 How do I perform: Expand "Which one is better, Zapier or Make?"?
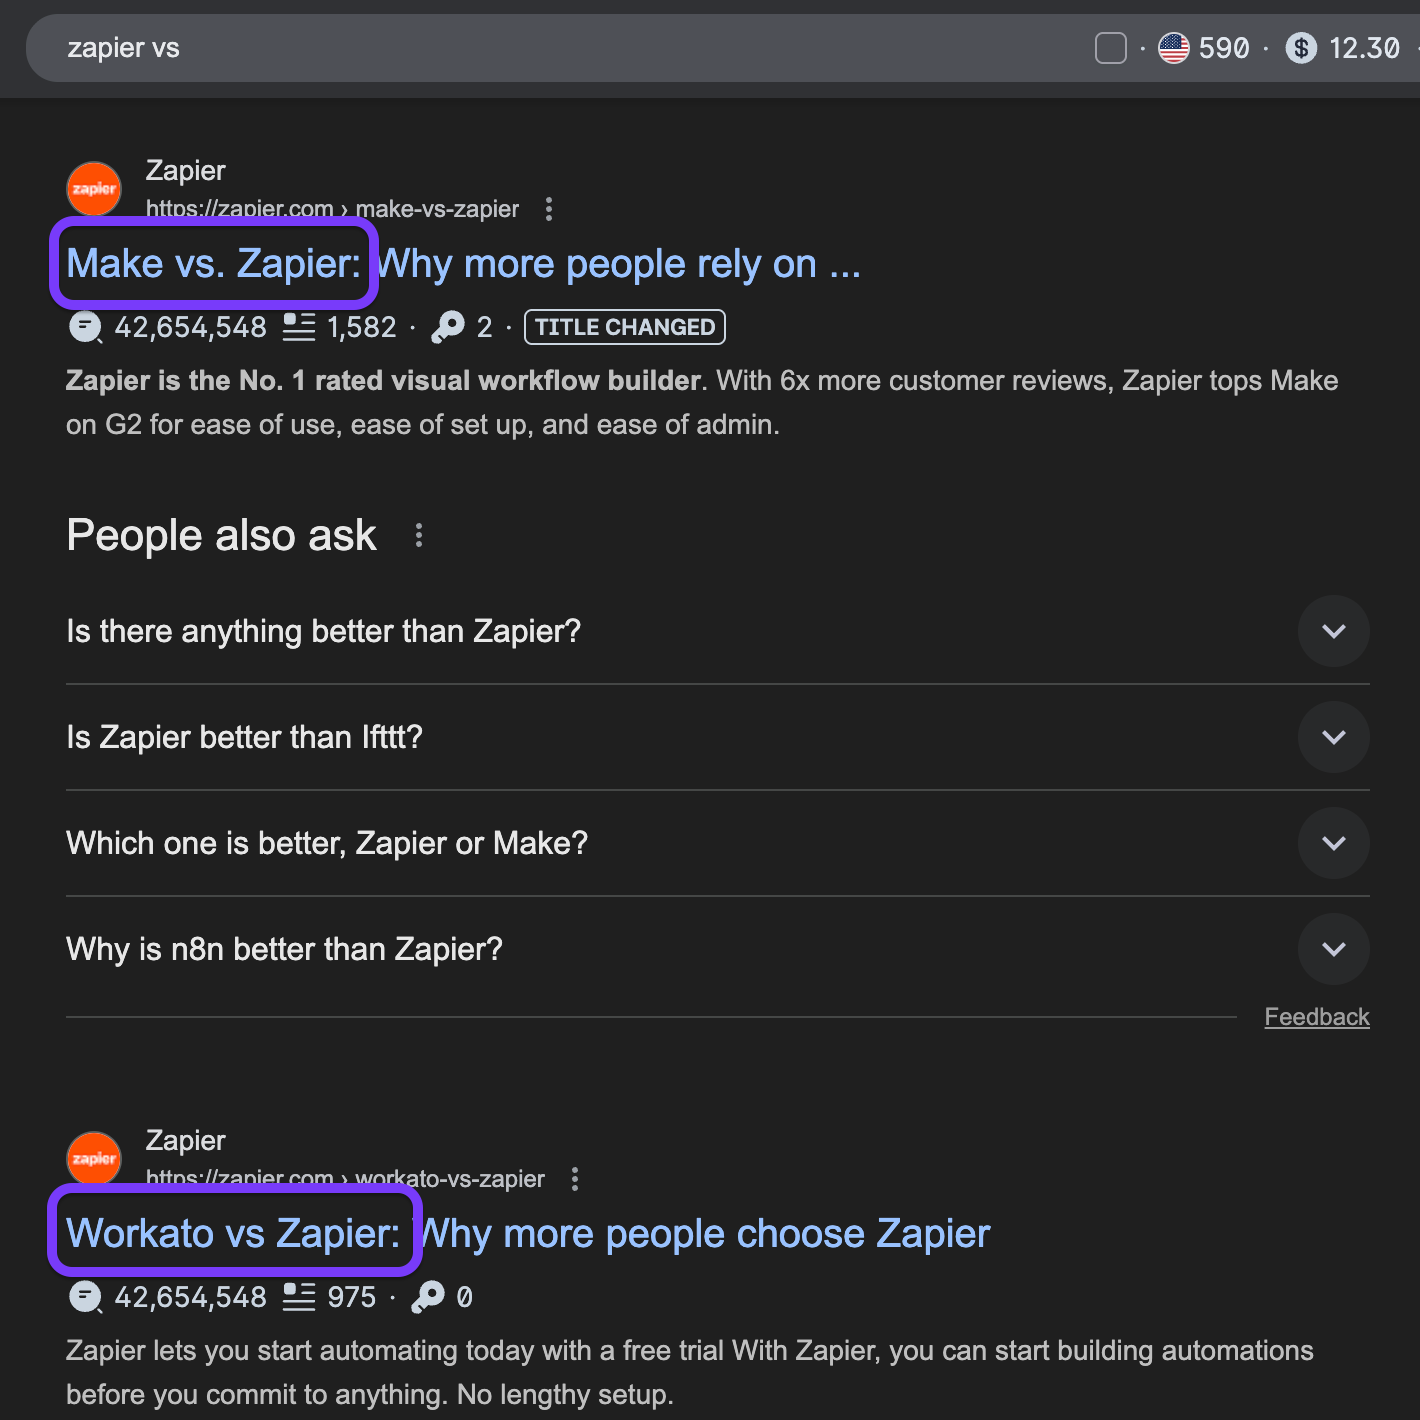[1333, 843]
